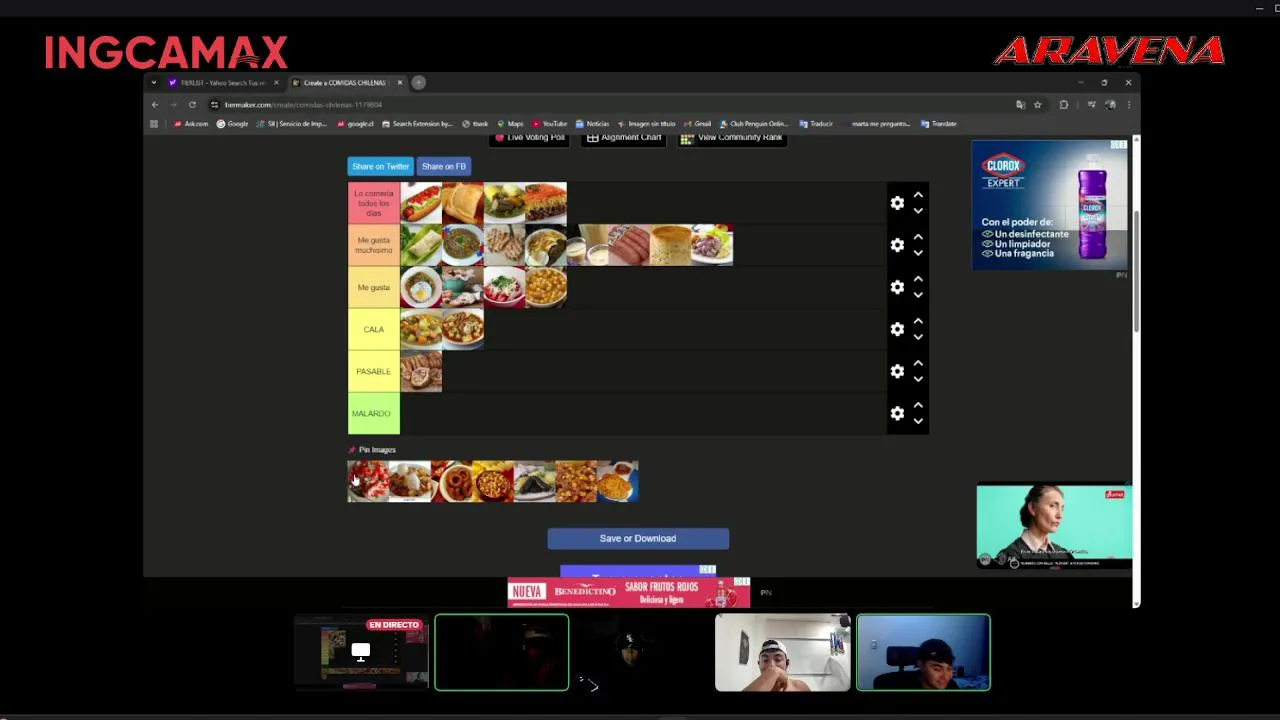The width and height of the screenshot is (1280, 720).
Task: Select pastel de choclo image in top tier
Action: click(546, 203)
